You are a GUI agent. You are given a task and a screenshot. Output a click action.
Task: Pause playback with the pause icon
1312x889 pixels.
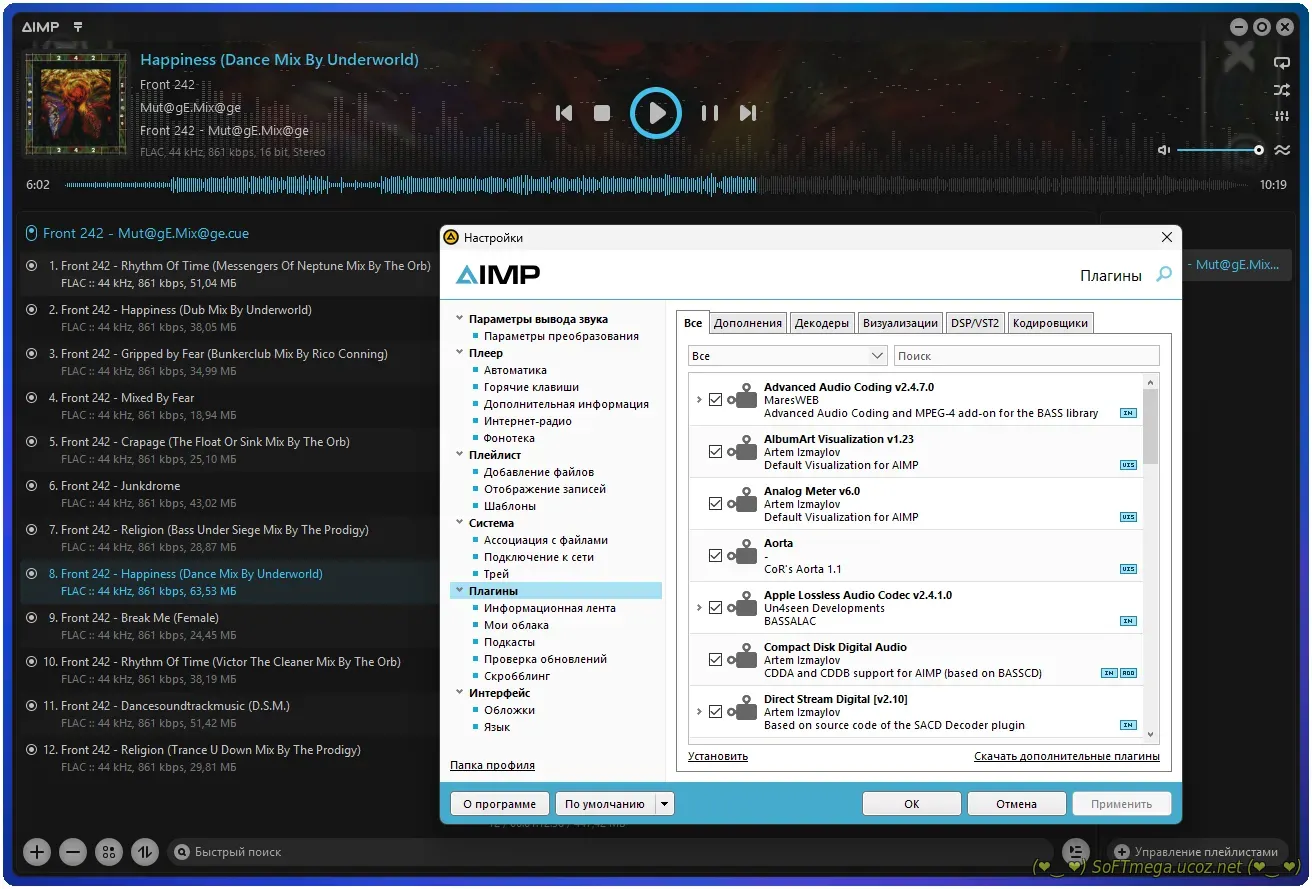(709, 113)
